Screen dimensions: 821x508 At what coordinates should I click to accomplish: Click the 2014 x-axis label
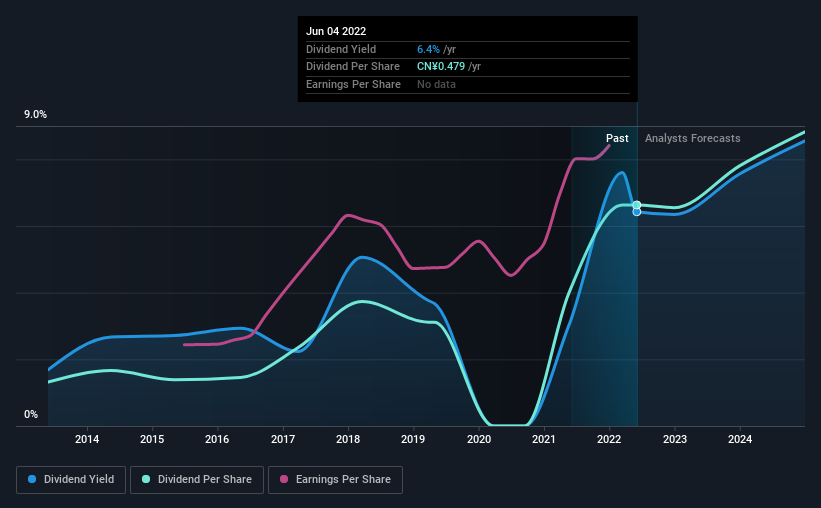point(87,439)
